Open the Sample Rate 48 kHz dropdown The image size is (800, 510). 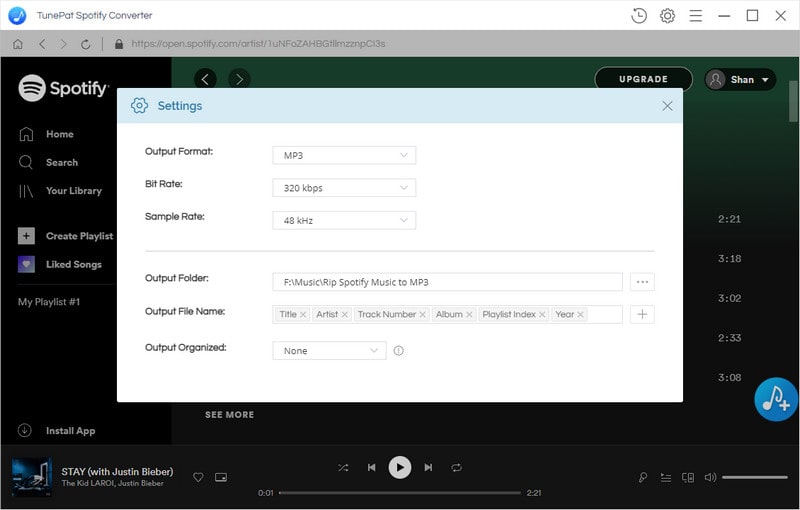pyautogui.click(x=344, y=220)
